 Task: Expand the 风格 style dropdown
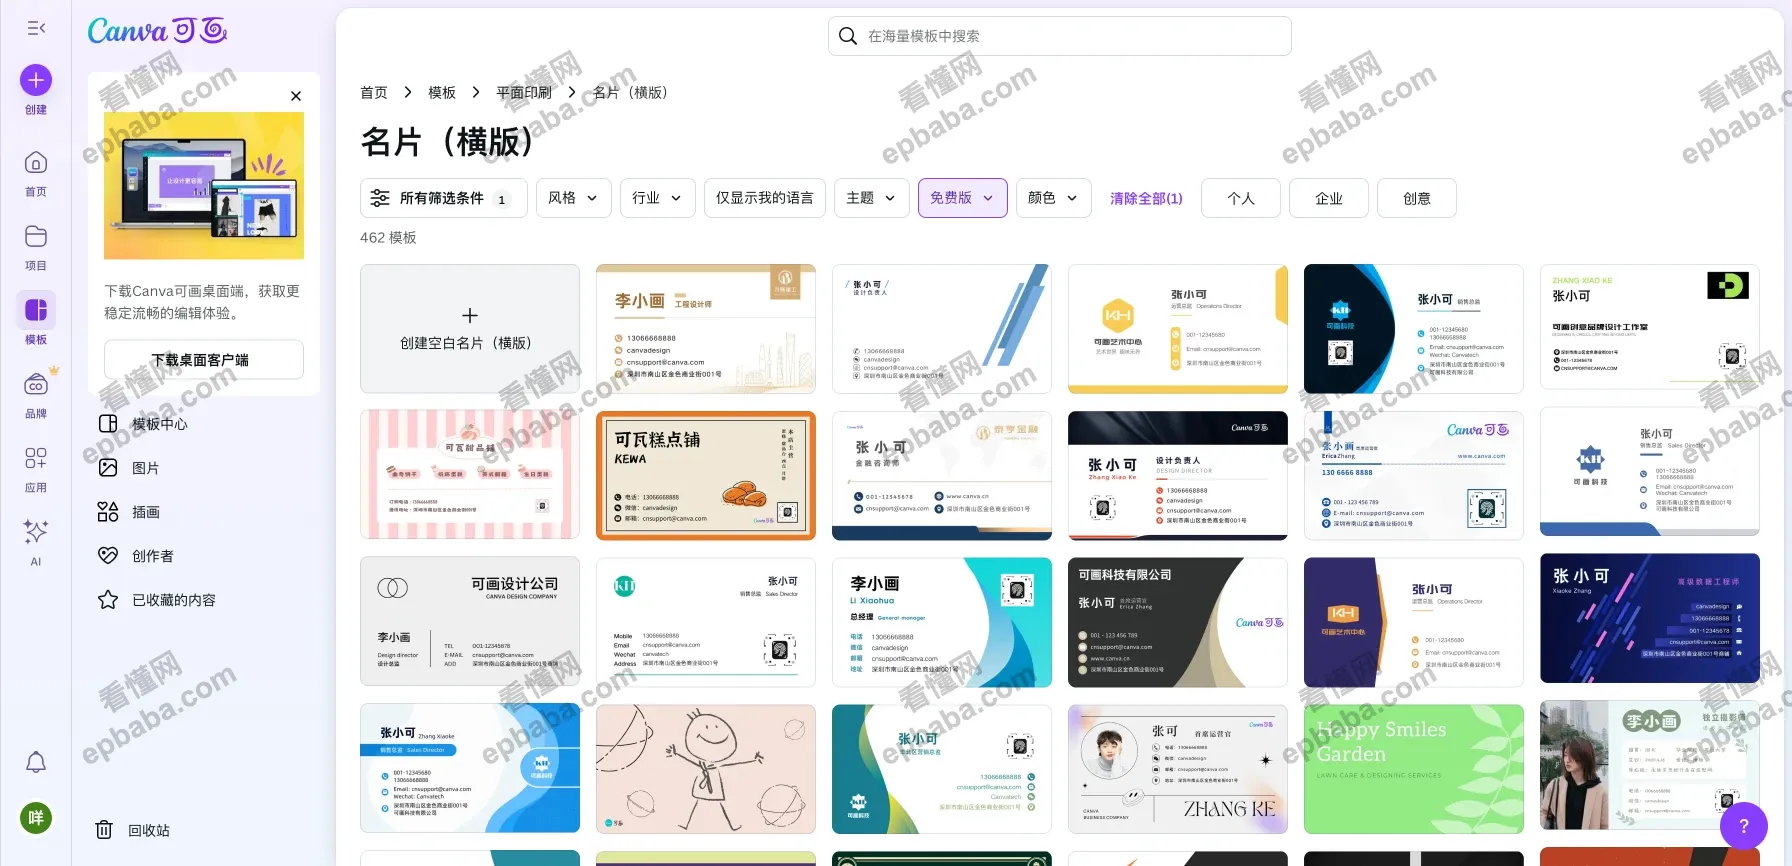(x=574, y=198)
